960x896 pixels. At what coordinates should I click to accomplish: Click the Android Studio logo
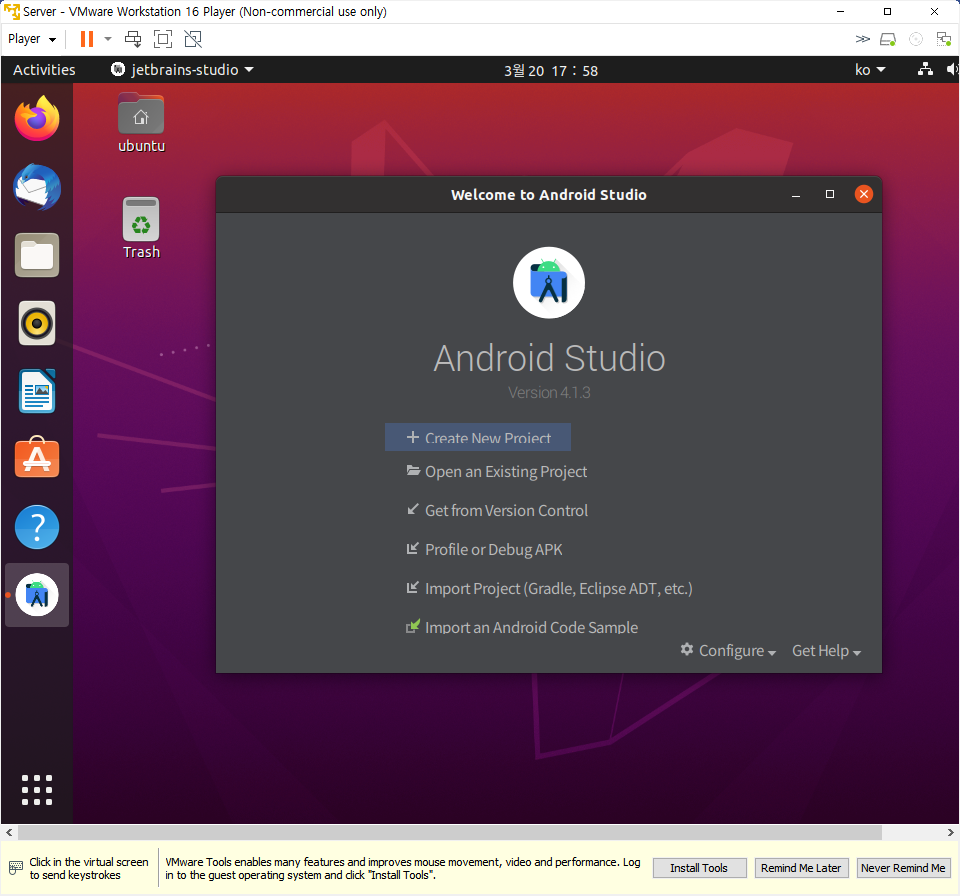pos(549,283)
